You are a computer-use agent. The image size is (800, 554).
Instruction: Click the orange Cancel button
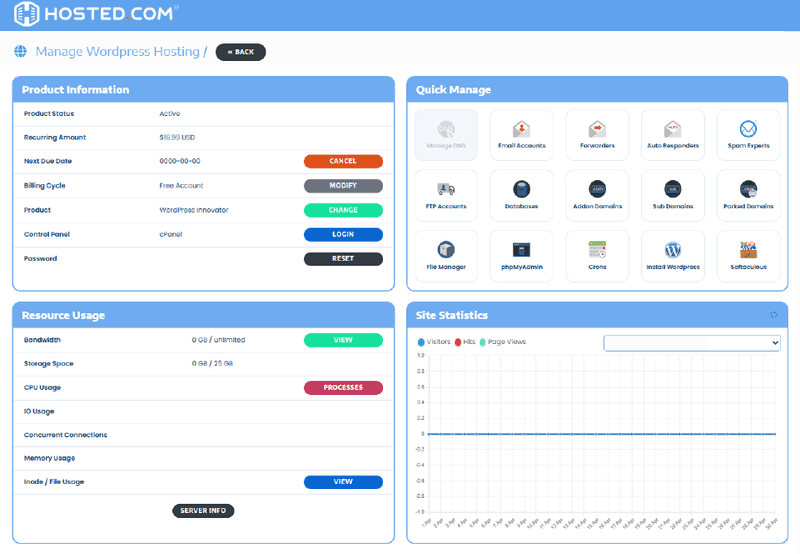[x=343, y=161]
